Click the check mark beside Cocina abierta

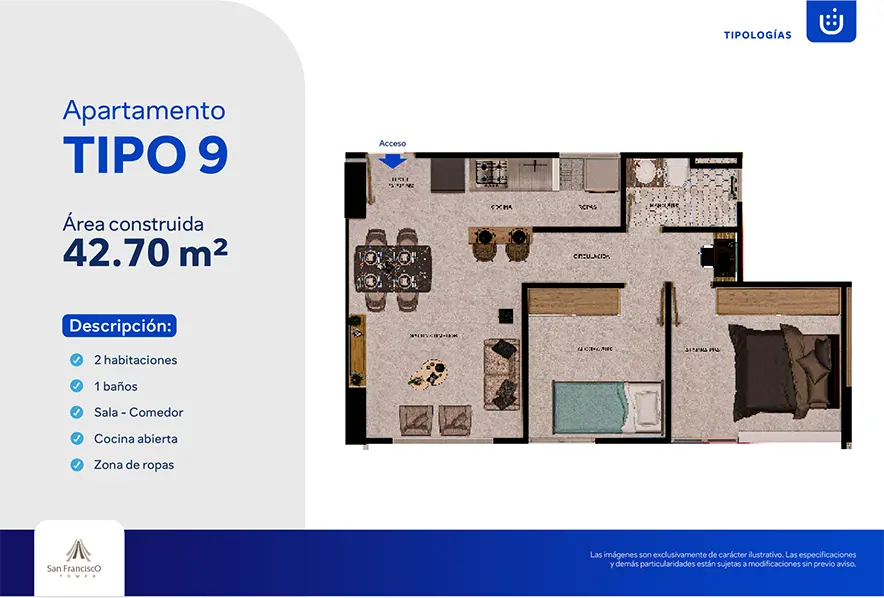tap(77, 438)
